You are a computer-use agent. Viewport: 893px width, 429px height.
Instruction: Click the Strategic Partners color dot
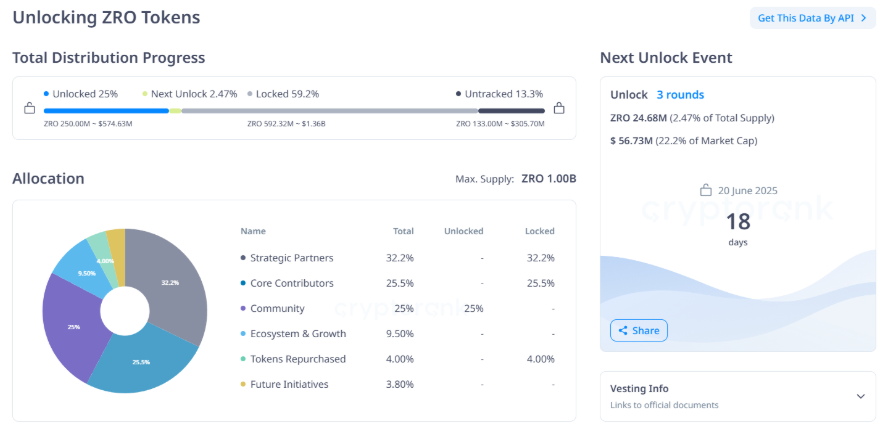click(243, 258)
